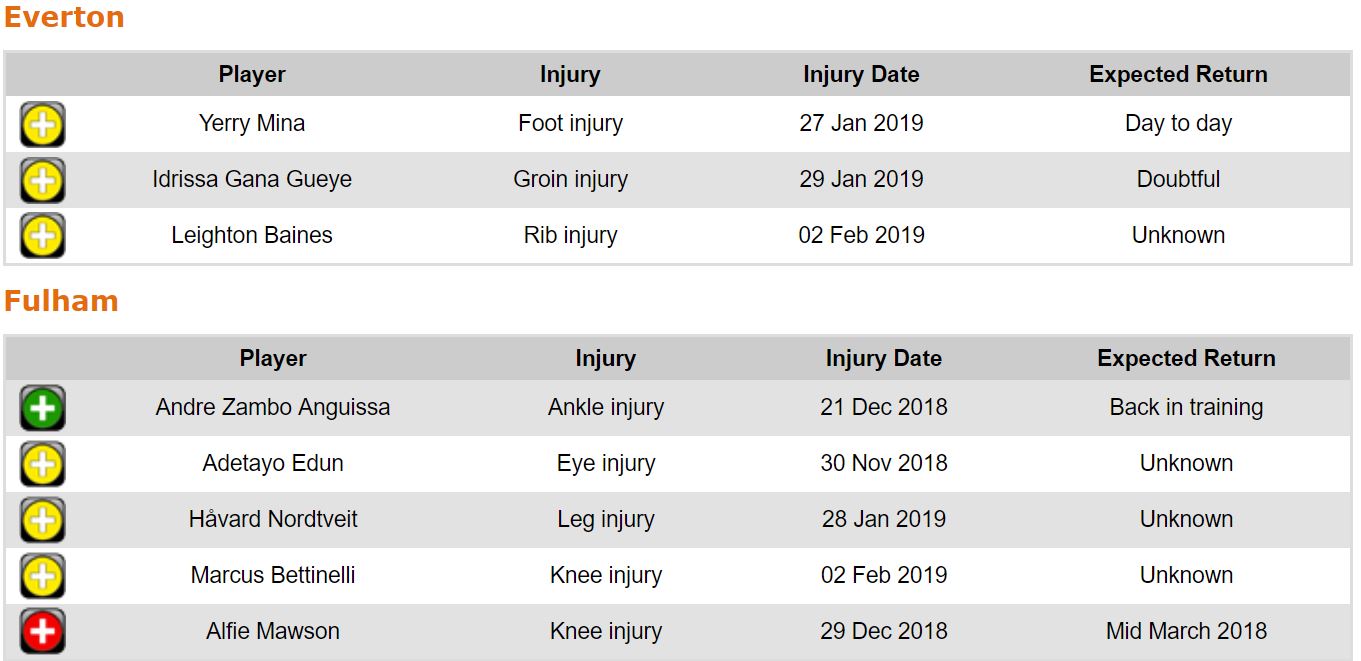1361x661 pixels.
Task: Click the Injury Date header in Everton table
Action: point(861,74)
